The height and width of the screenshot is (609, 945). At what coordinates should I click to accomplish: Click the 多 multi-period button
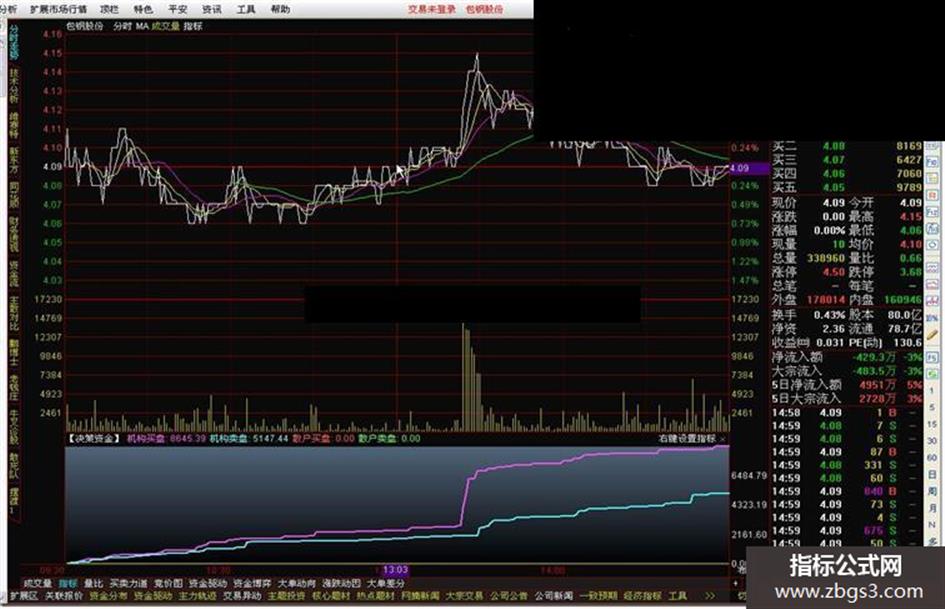932,541
